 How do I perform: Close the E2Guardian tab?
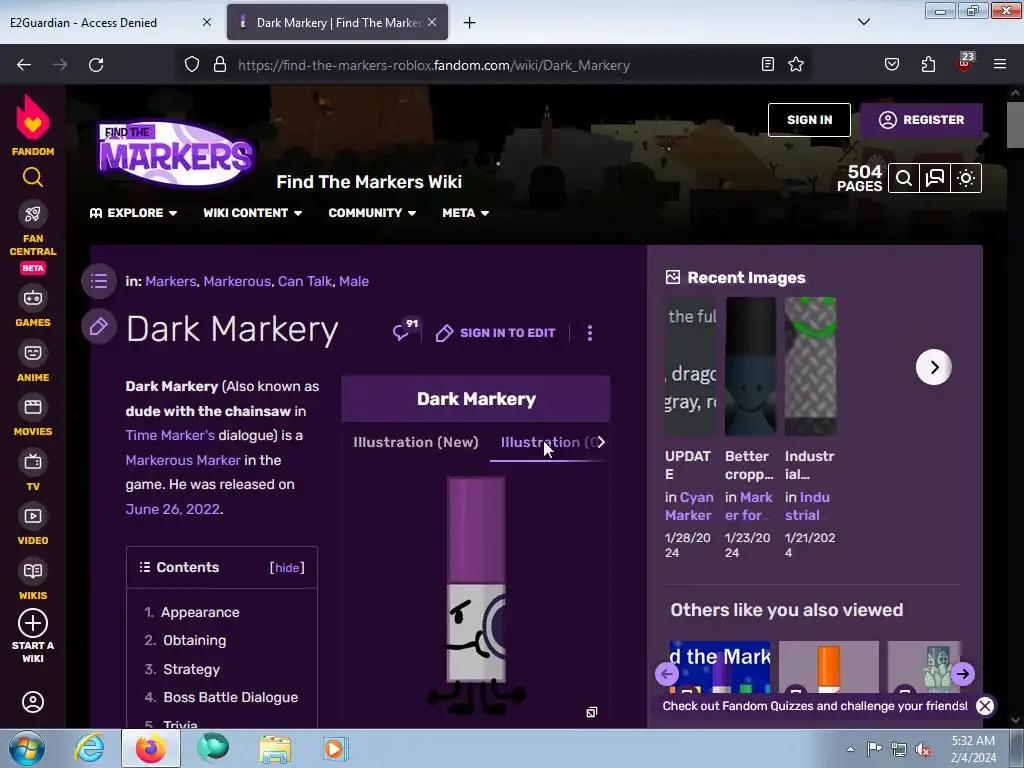(206, 22)
